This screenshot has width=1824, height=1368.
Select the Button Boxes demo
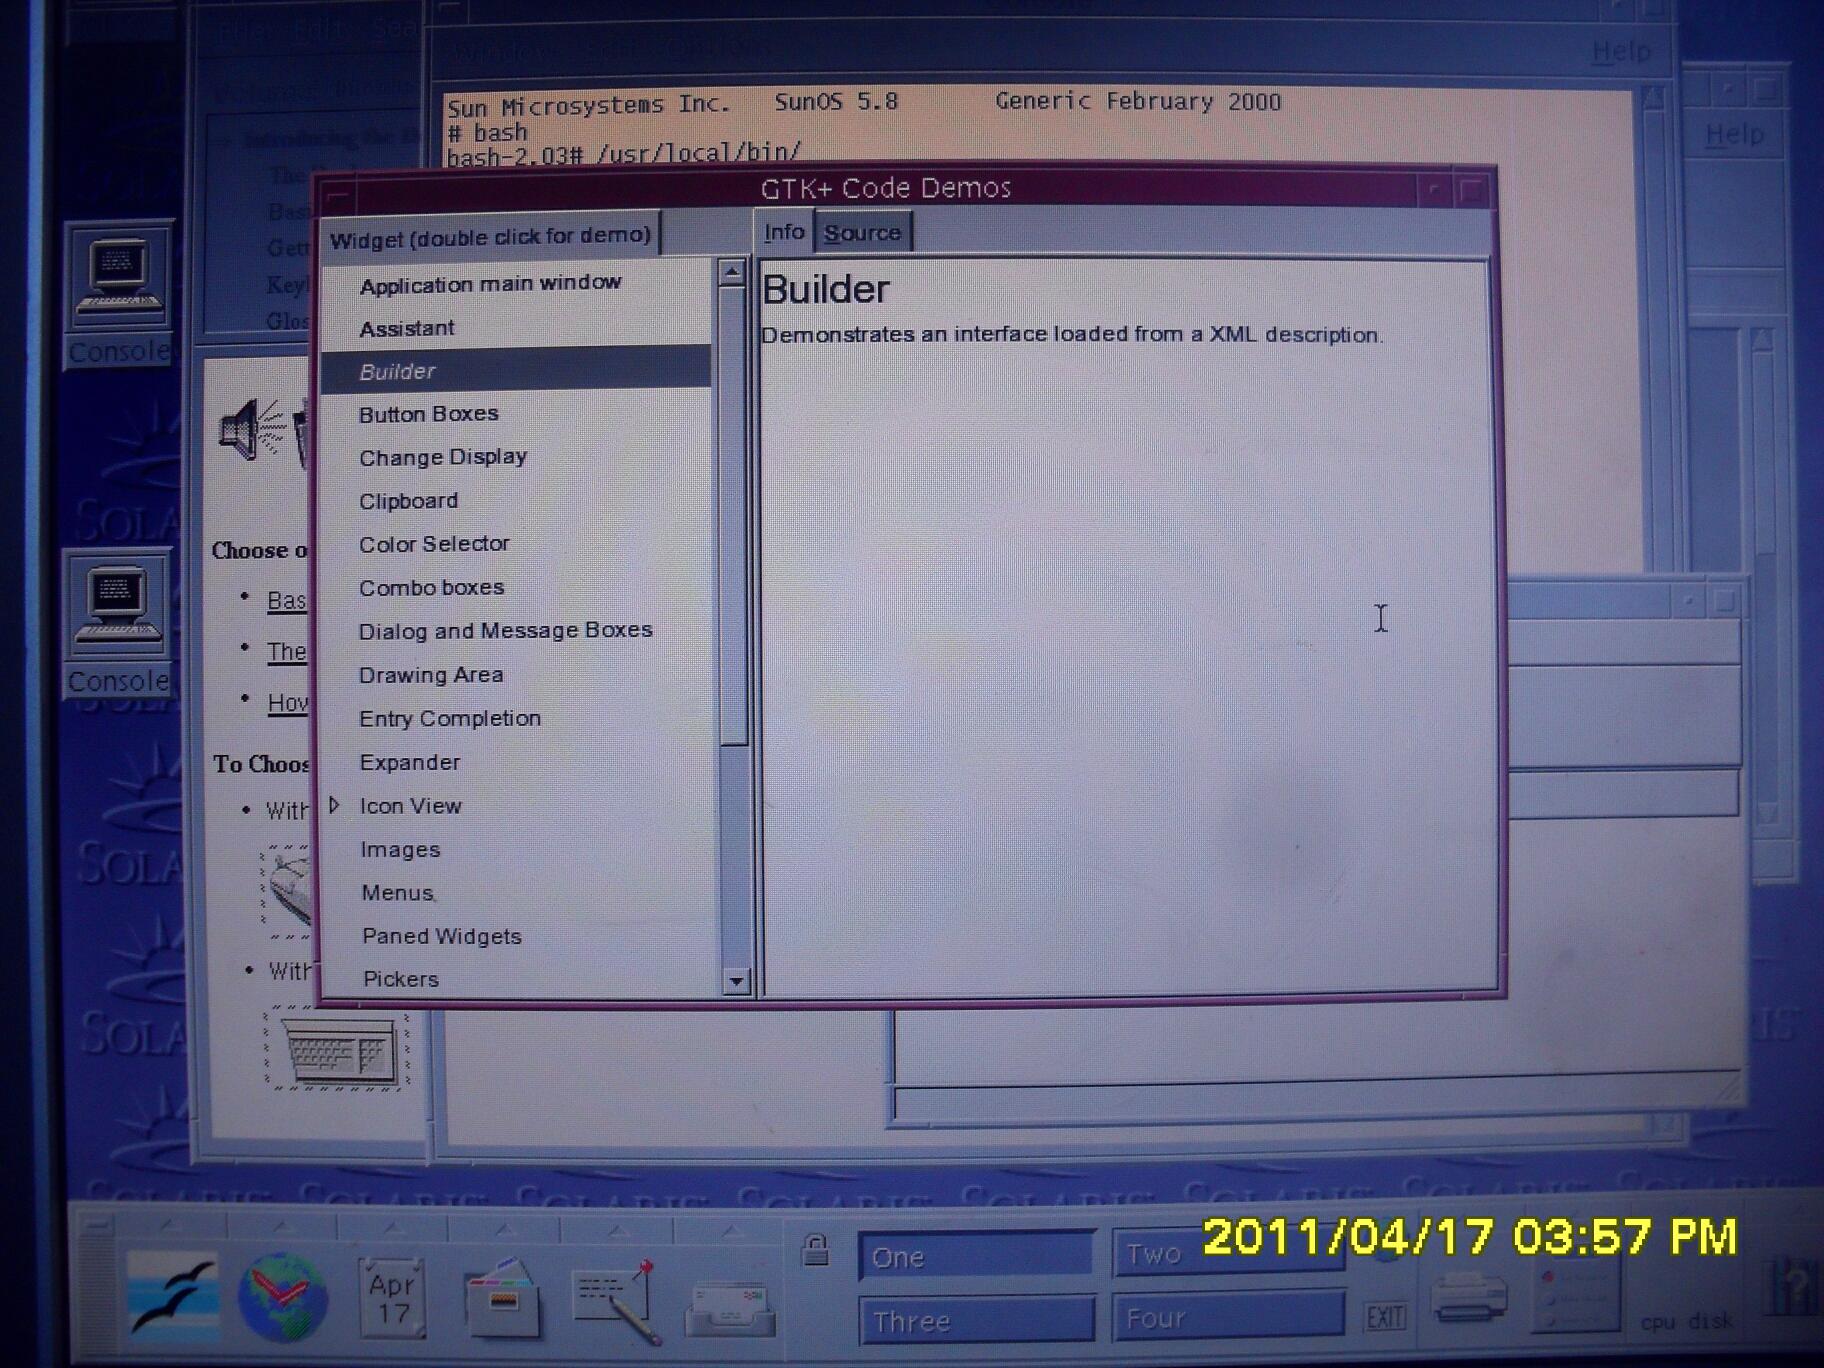(428, 414)
